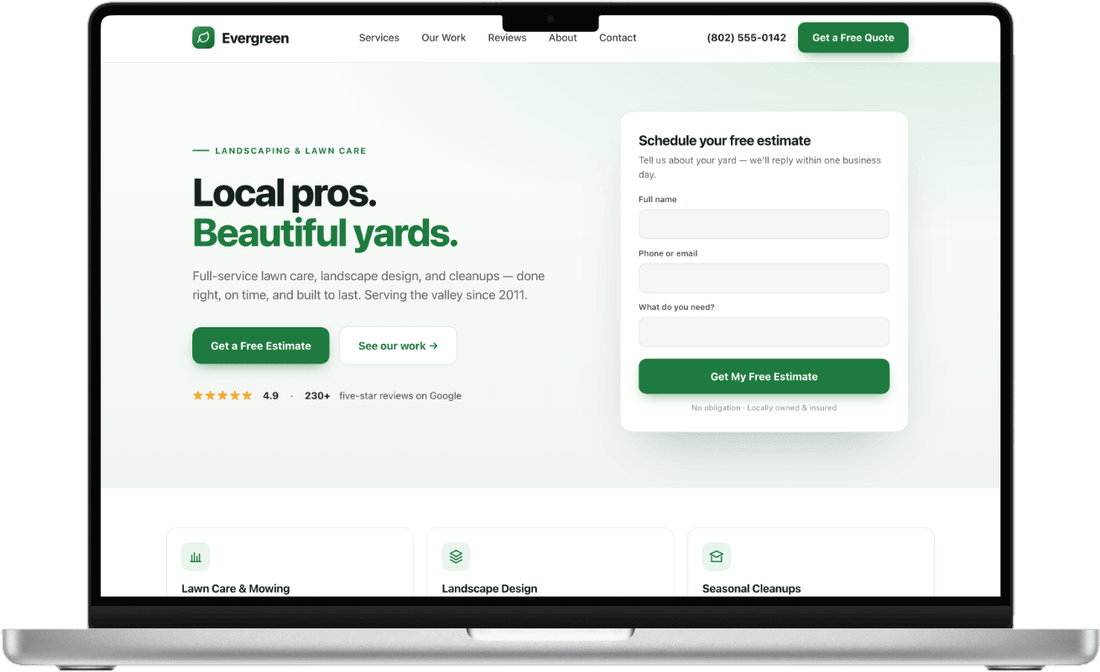Click the 'Local pros.' headline

click(x=285, y=193)
